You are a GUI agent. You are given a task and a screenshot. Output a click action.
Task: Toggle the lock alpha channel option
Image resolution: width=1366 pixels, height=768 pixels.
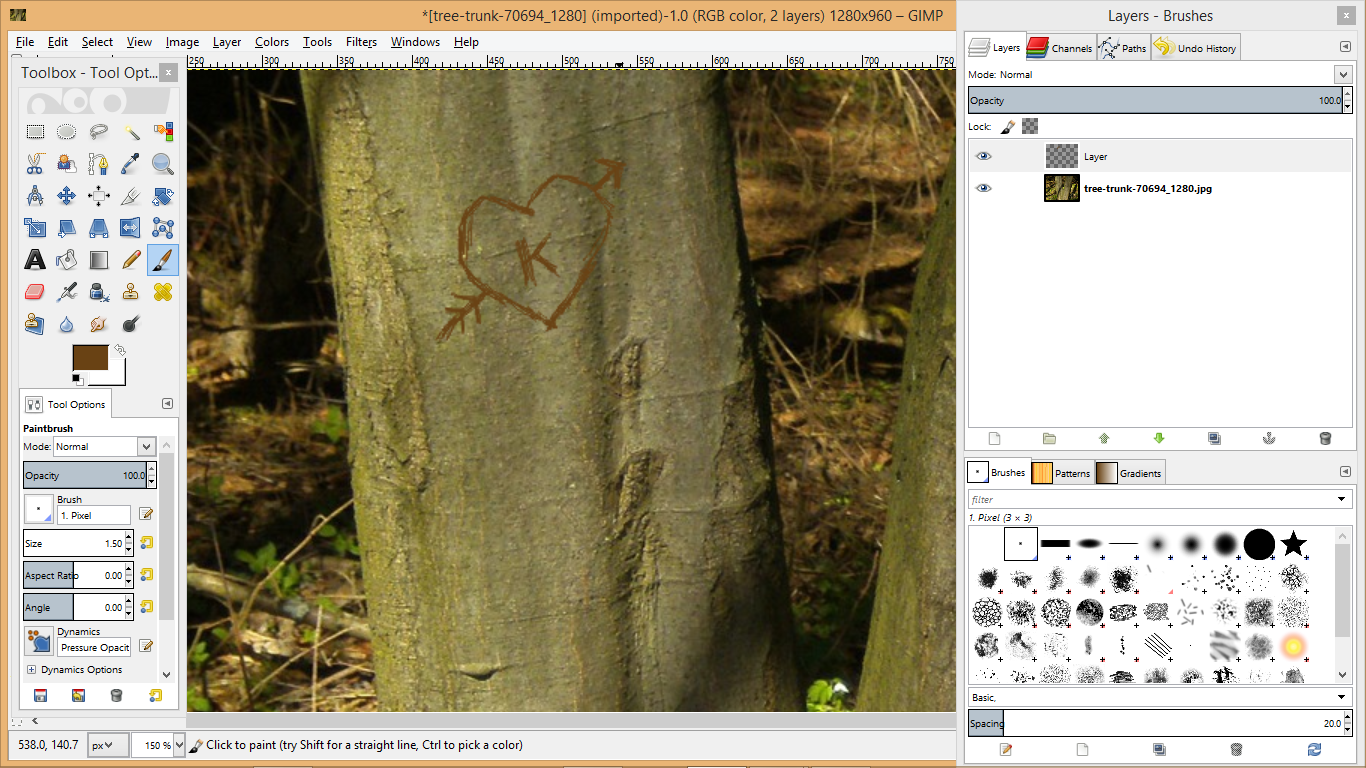1030,127
